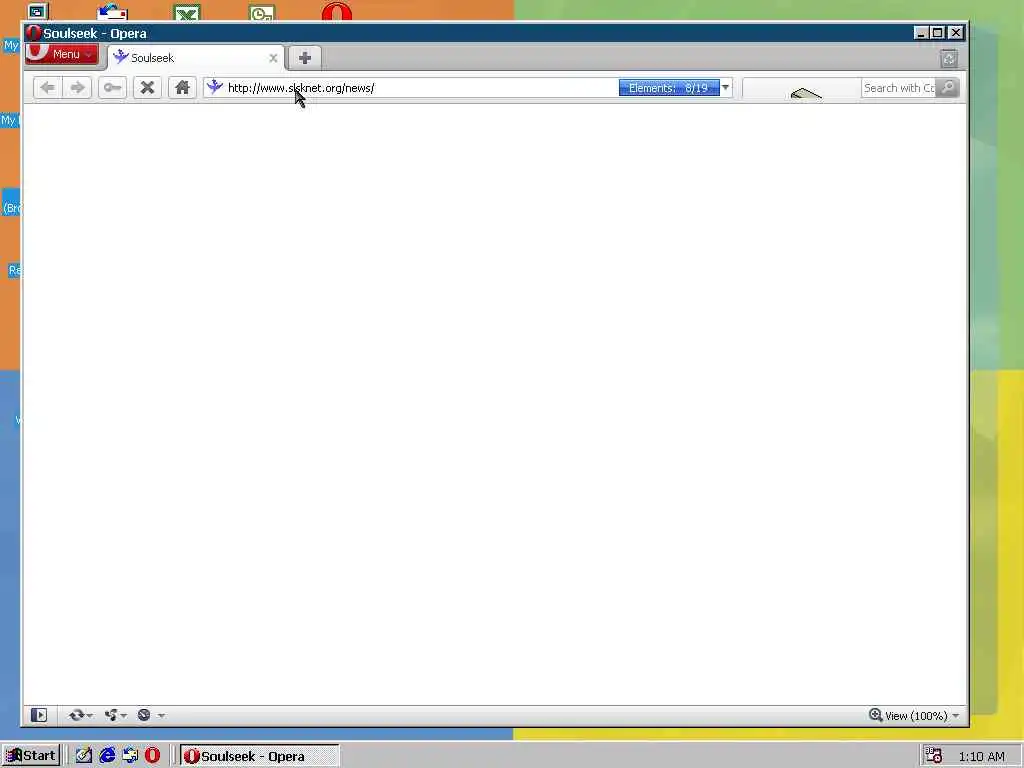Toggle the side panel button in status bar
This screenshot has width=1024, height=768.
39,715
